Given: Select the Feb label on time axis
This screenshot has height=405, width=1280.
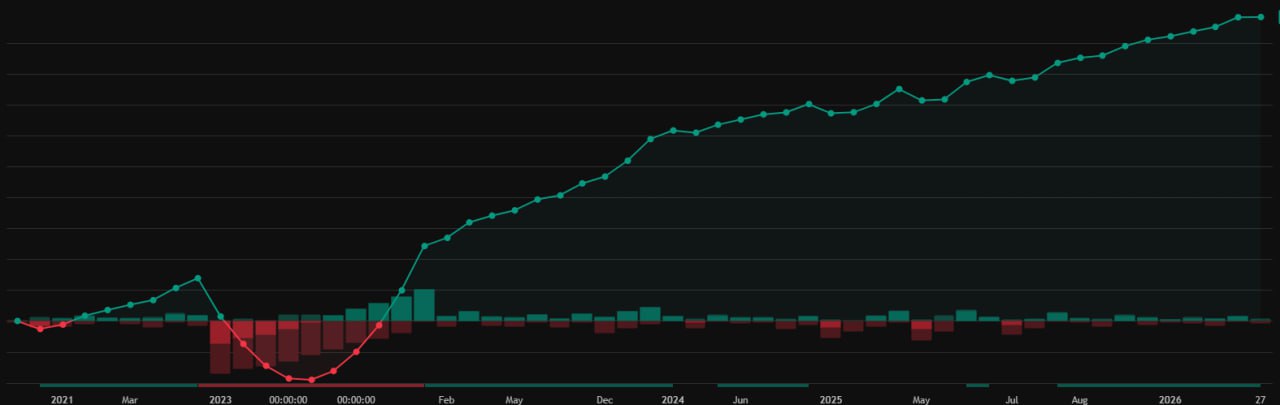Looking at the screenshot, I should [x=446, y=399].
